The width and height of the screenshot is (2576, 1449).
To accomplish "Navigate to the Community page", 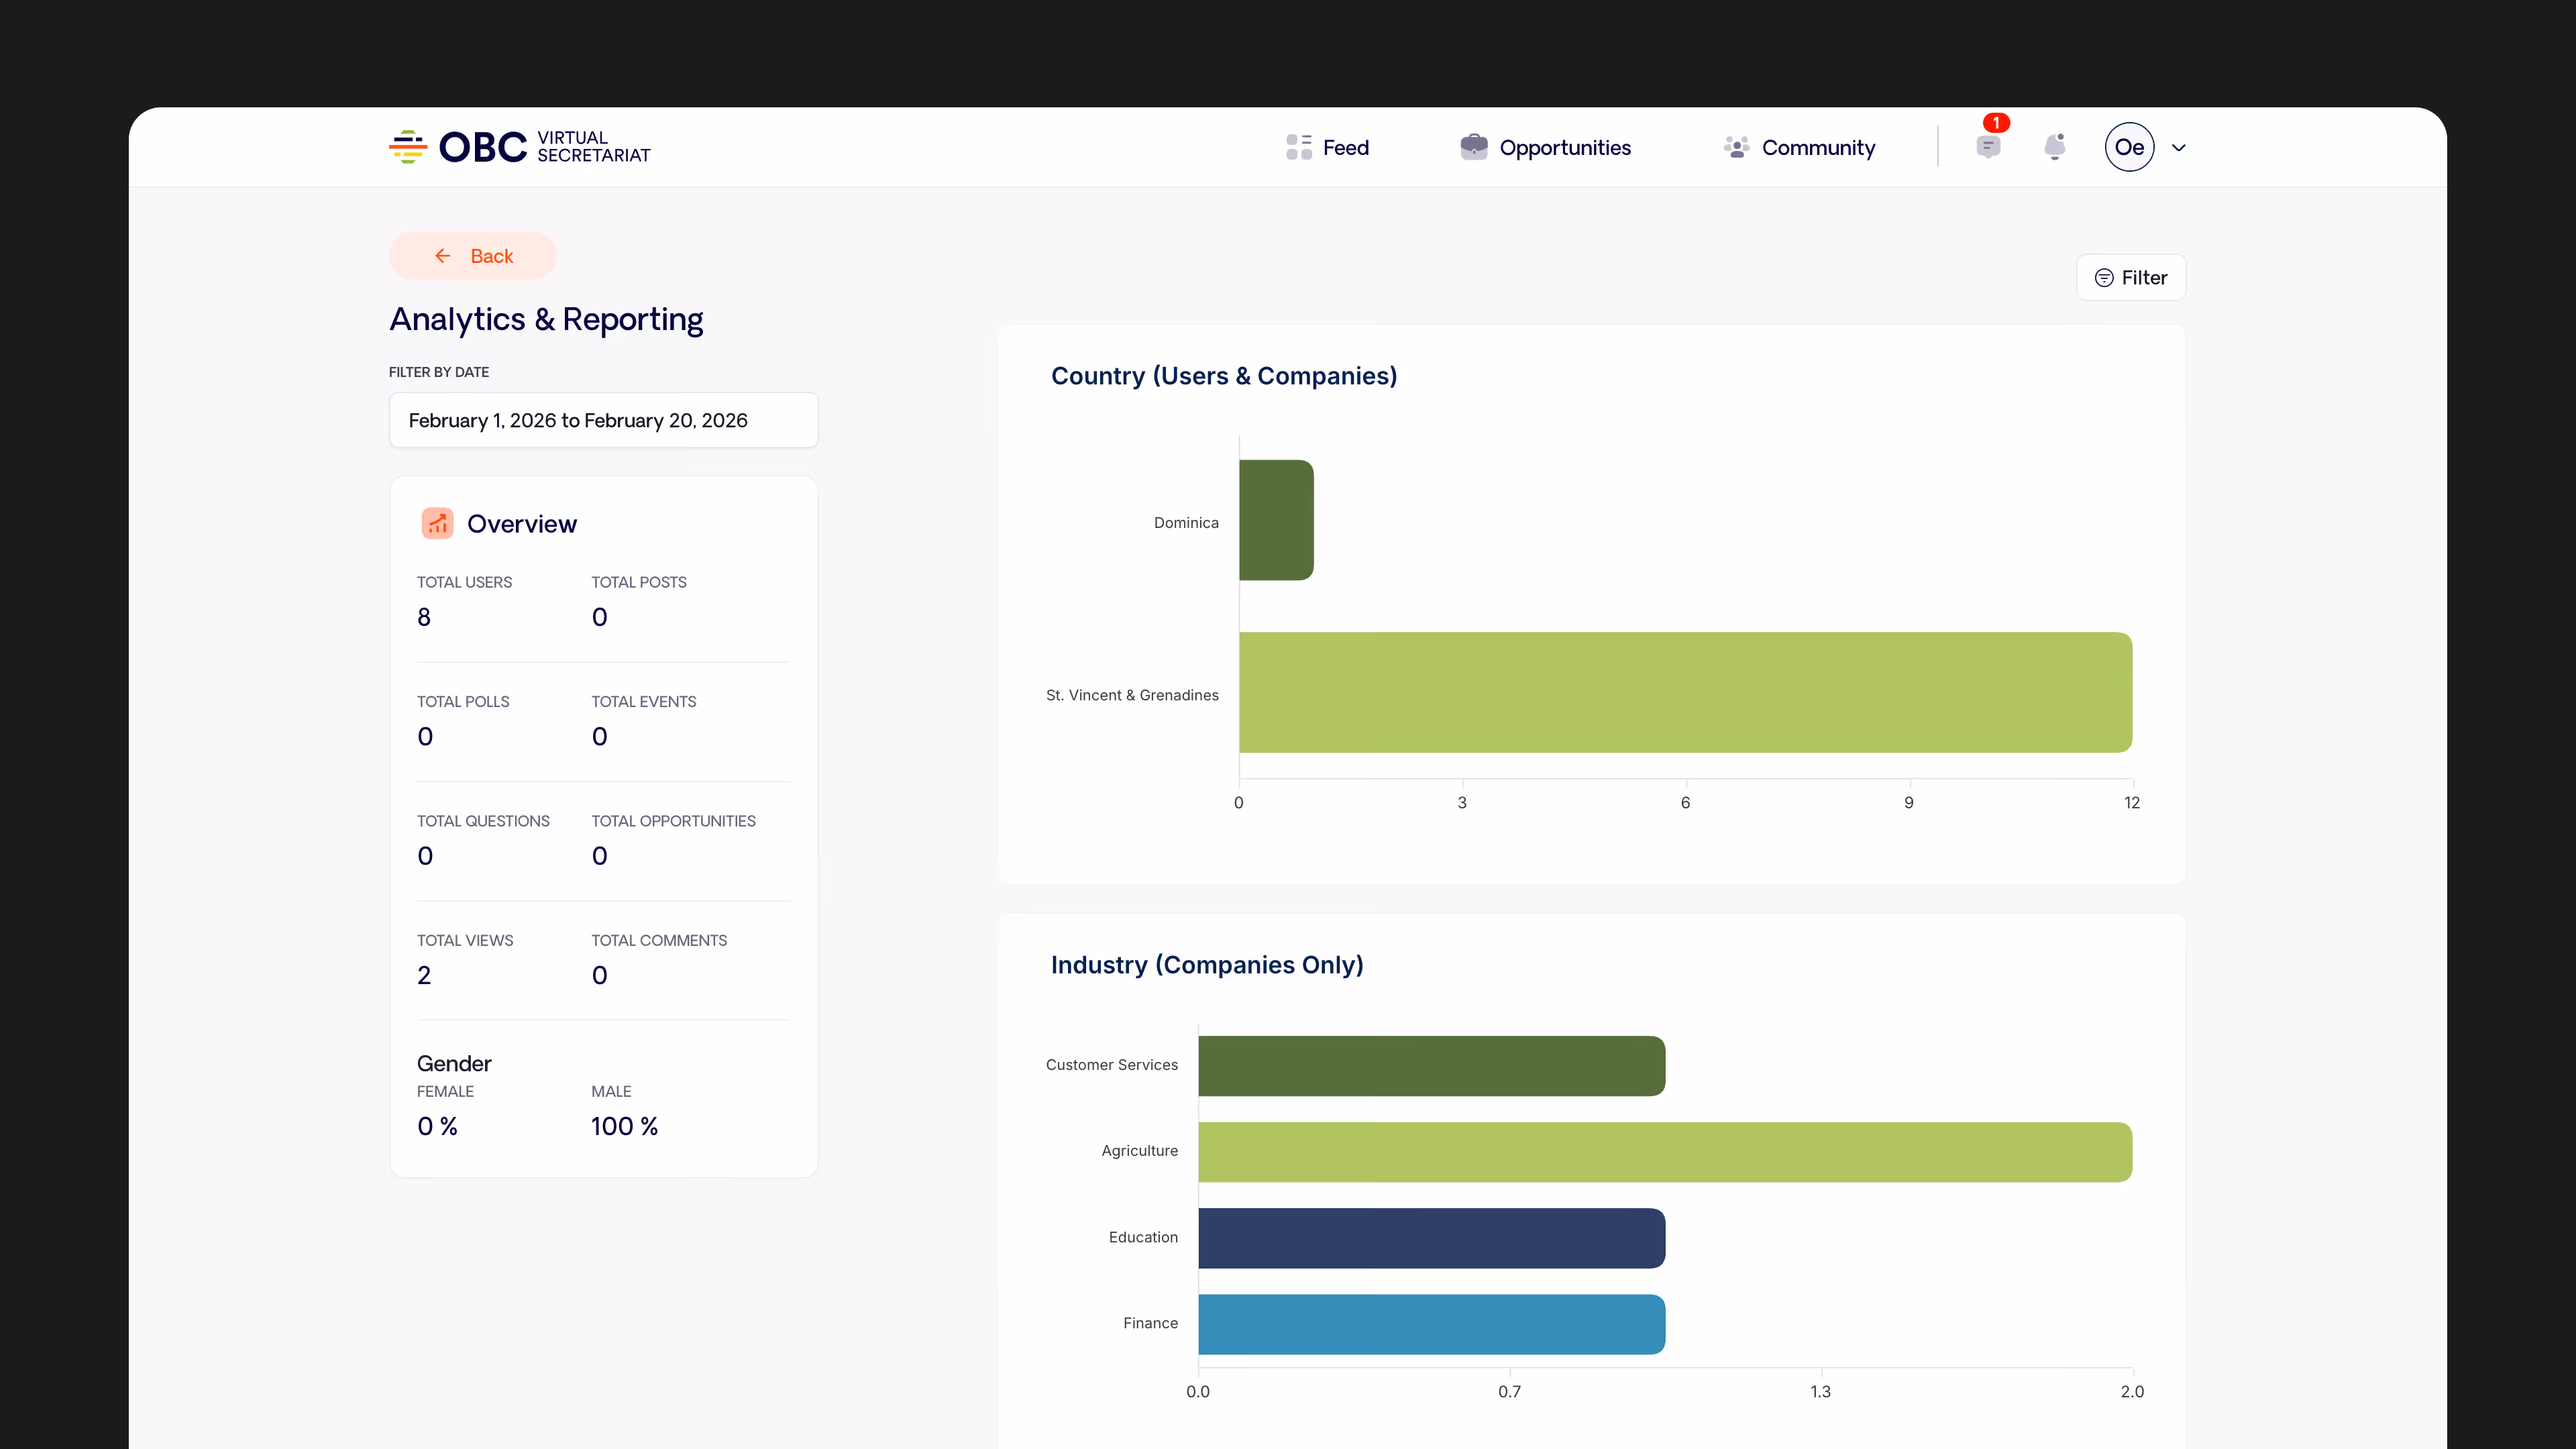I will pyautogui.click(x=1817, y=147).
